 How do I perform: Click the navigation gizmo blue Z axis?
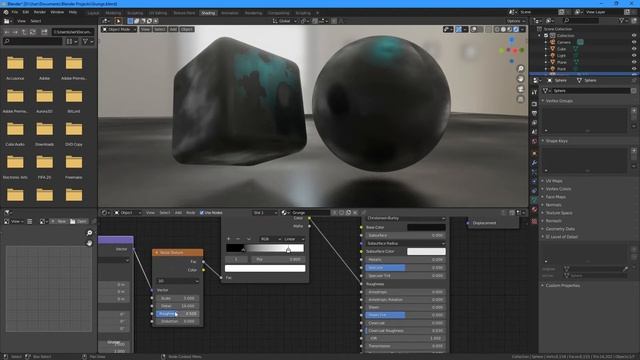click(512, 40)
